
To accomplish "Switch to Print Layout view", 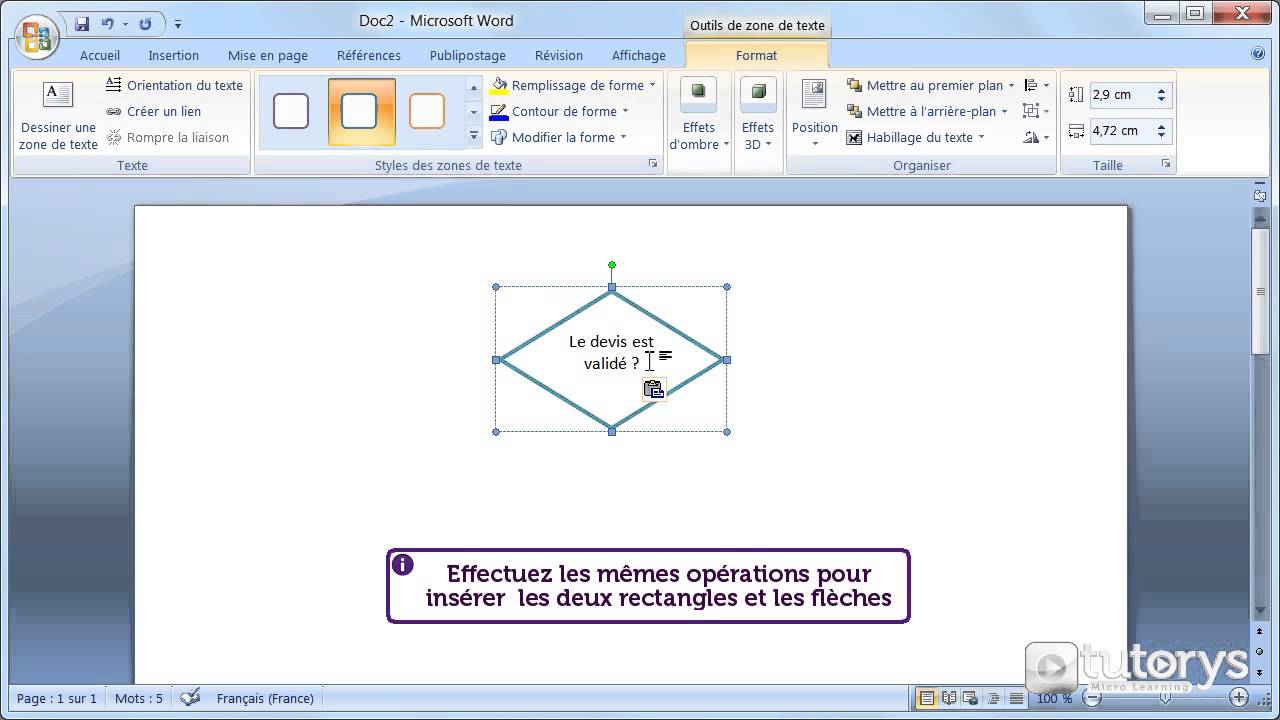I will [x=926, y=698].
